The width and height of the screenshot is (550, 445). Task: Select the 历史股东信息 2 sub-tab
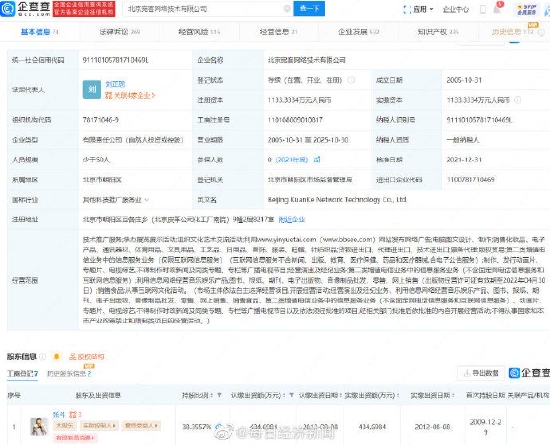pyautogui.click(x=69, y=374)
